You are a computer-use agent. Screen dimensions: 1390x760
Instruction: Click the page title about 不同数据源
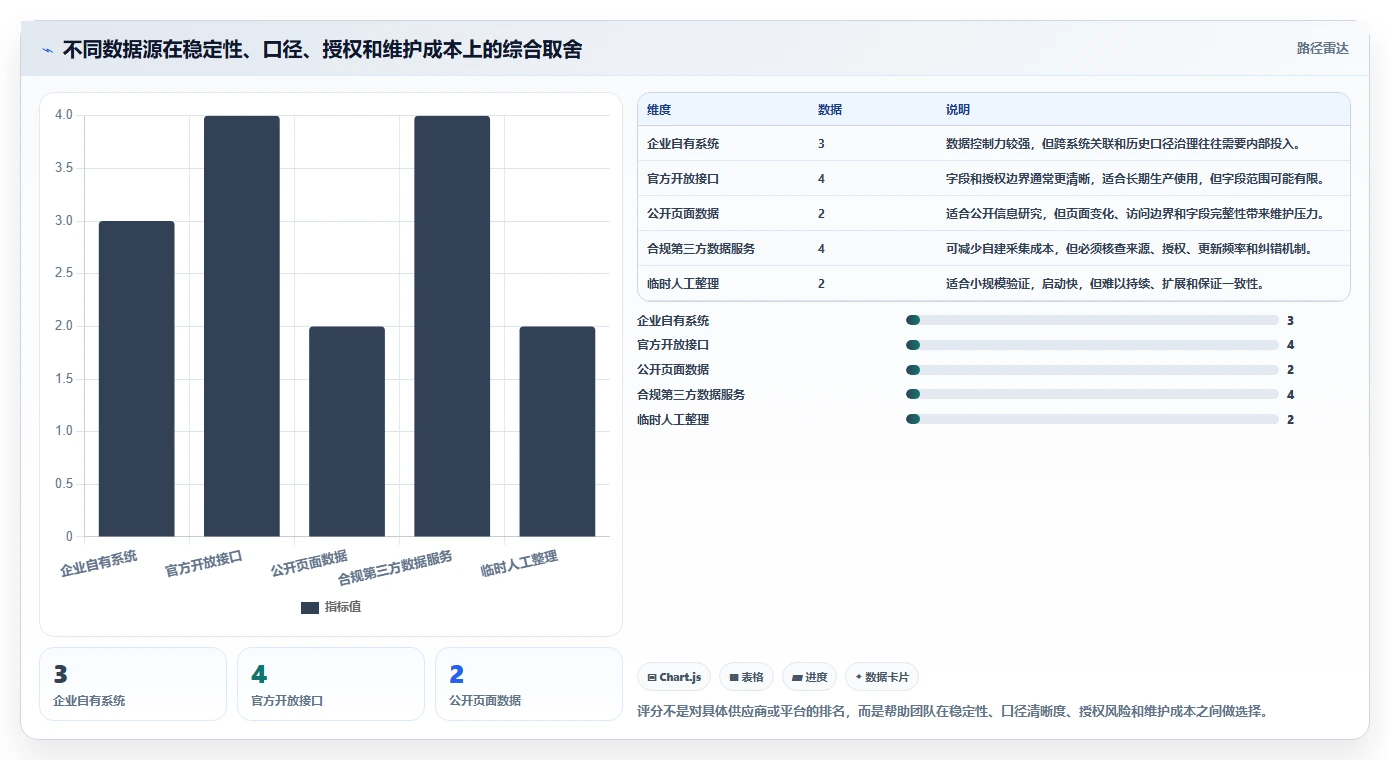322,49
